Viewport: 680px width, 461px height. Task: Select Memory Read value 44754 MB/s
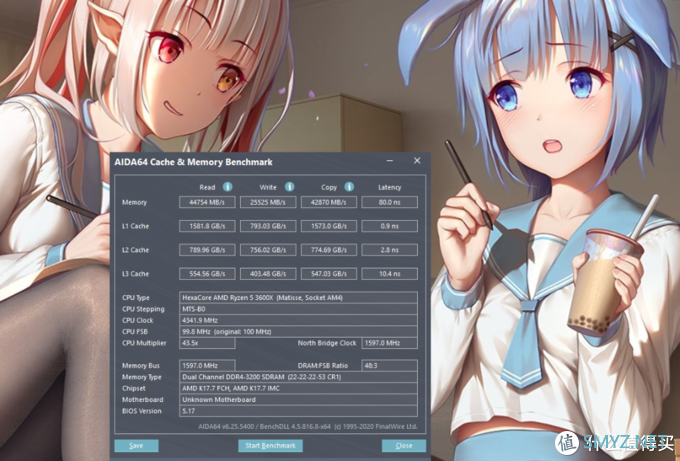pyautogui.click(x=207, y=202)
